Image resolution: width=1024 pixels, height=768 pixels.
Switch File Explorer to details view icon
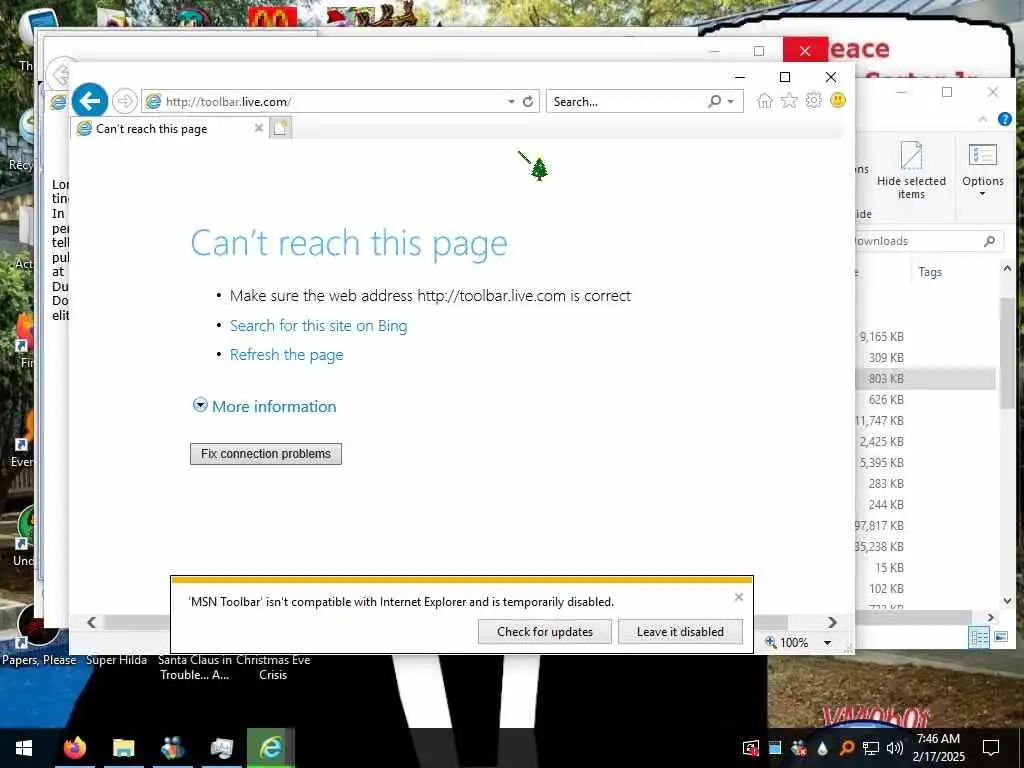coord(979,637)
